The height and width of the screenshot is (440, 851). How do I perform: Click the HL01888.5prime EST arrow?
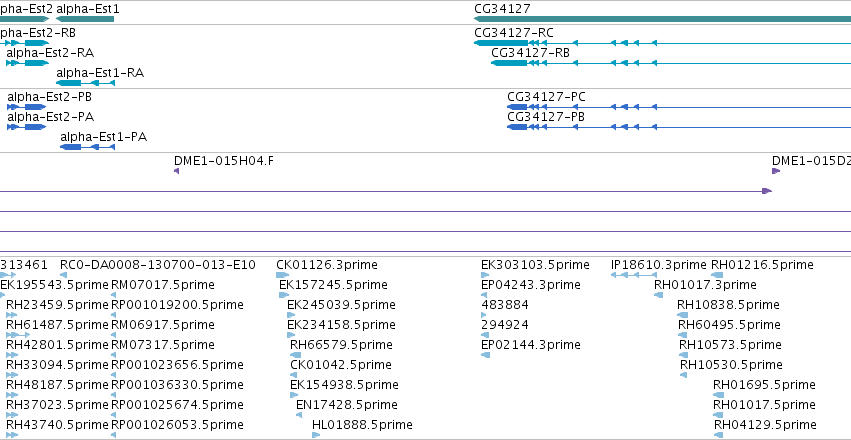[x=316, y=435]
